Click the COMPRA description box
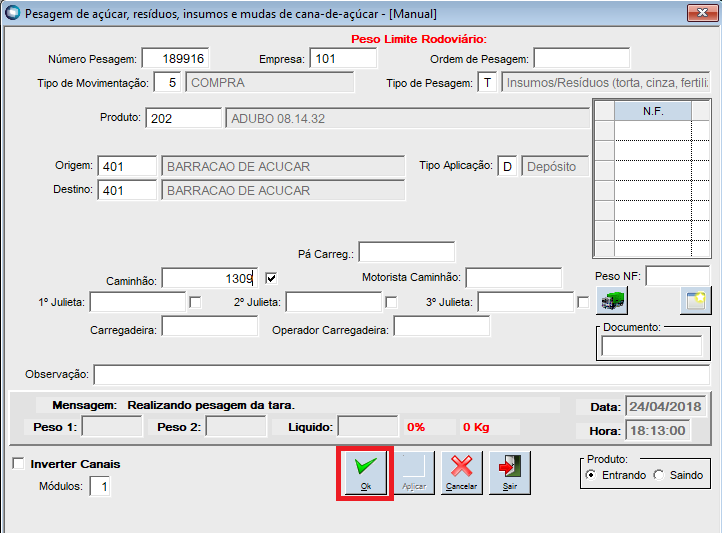Screen dimensions: 722x533 269,82
